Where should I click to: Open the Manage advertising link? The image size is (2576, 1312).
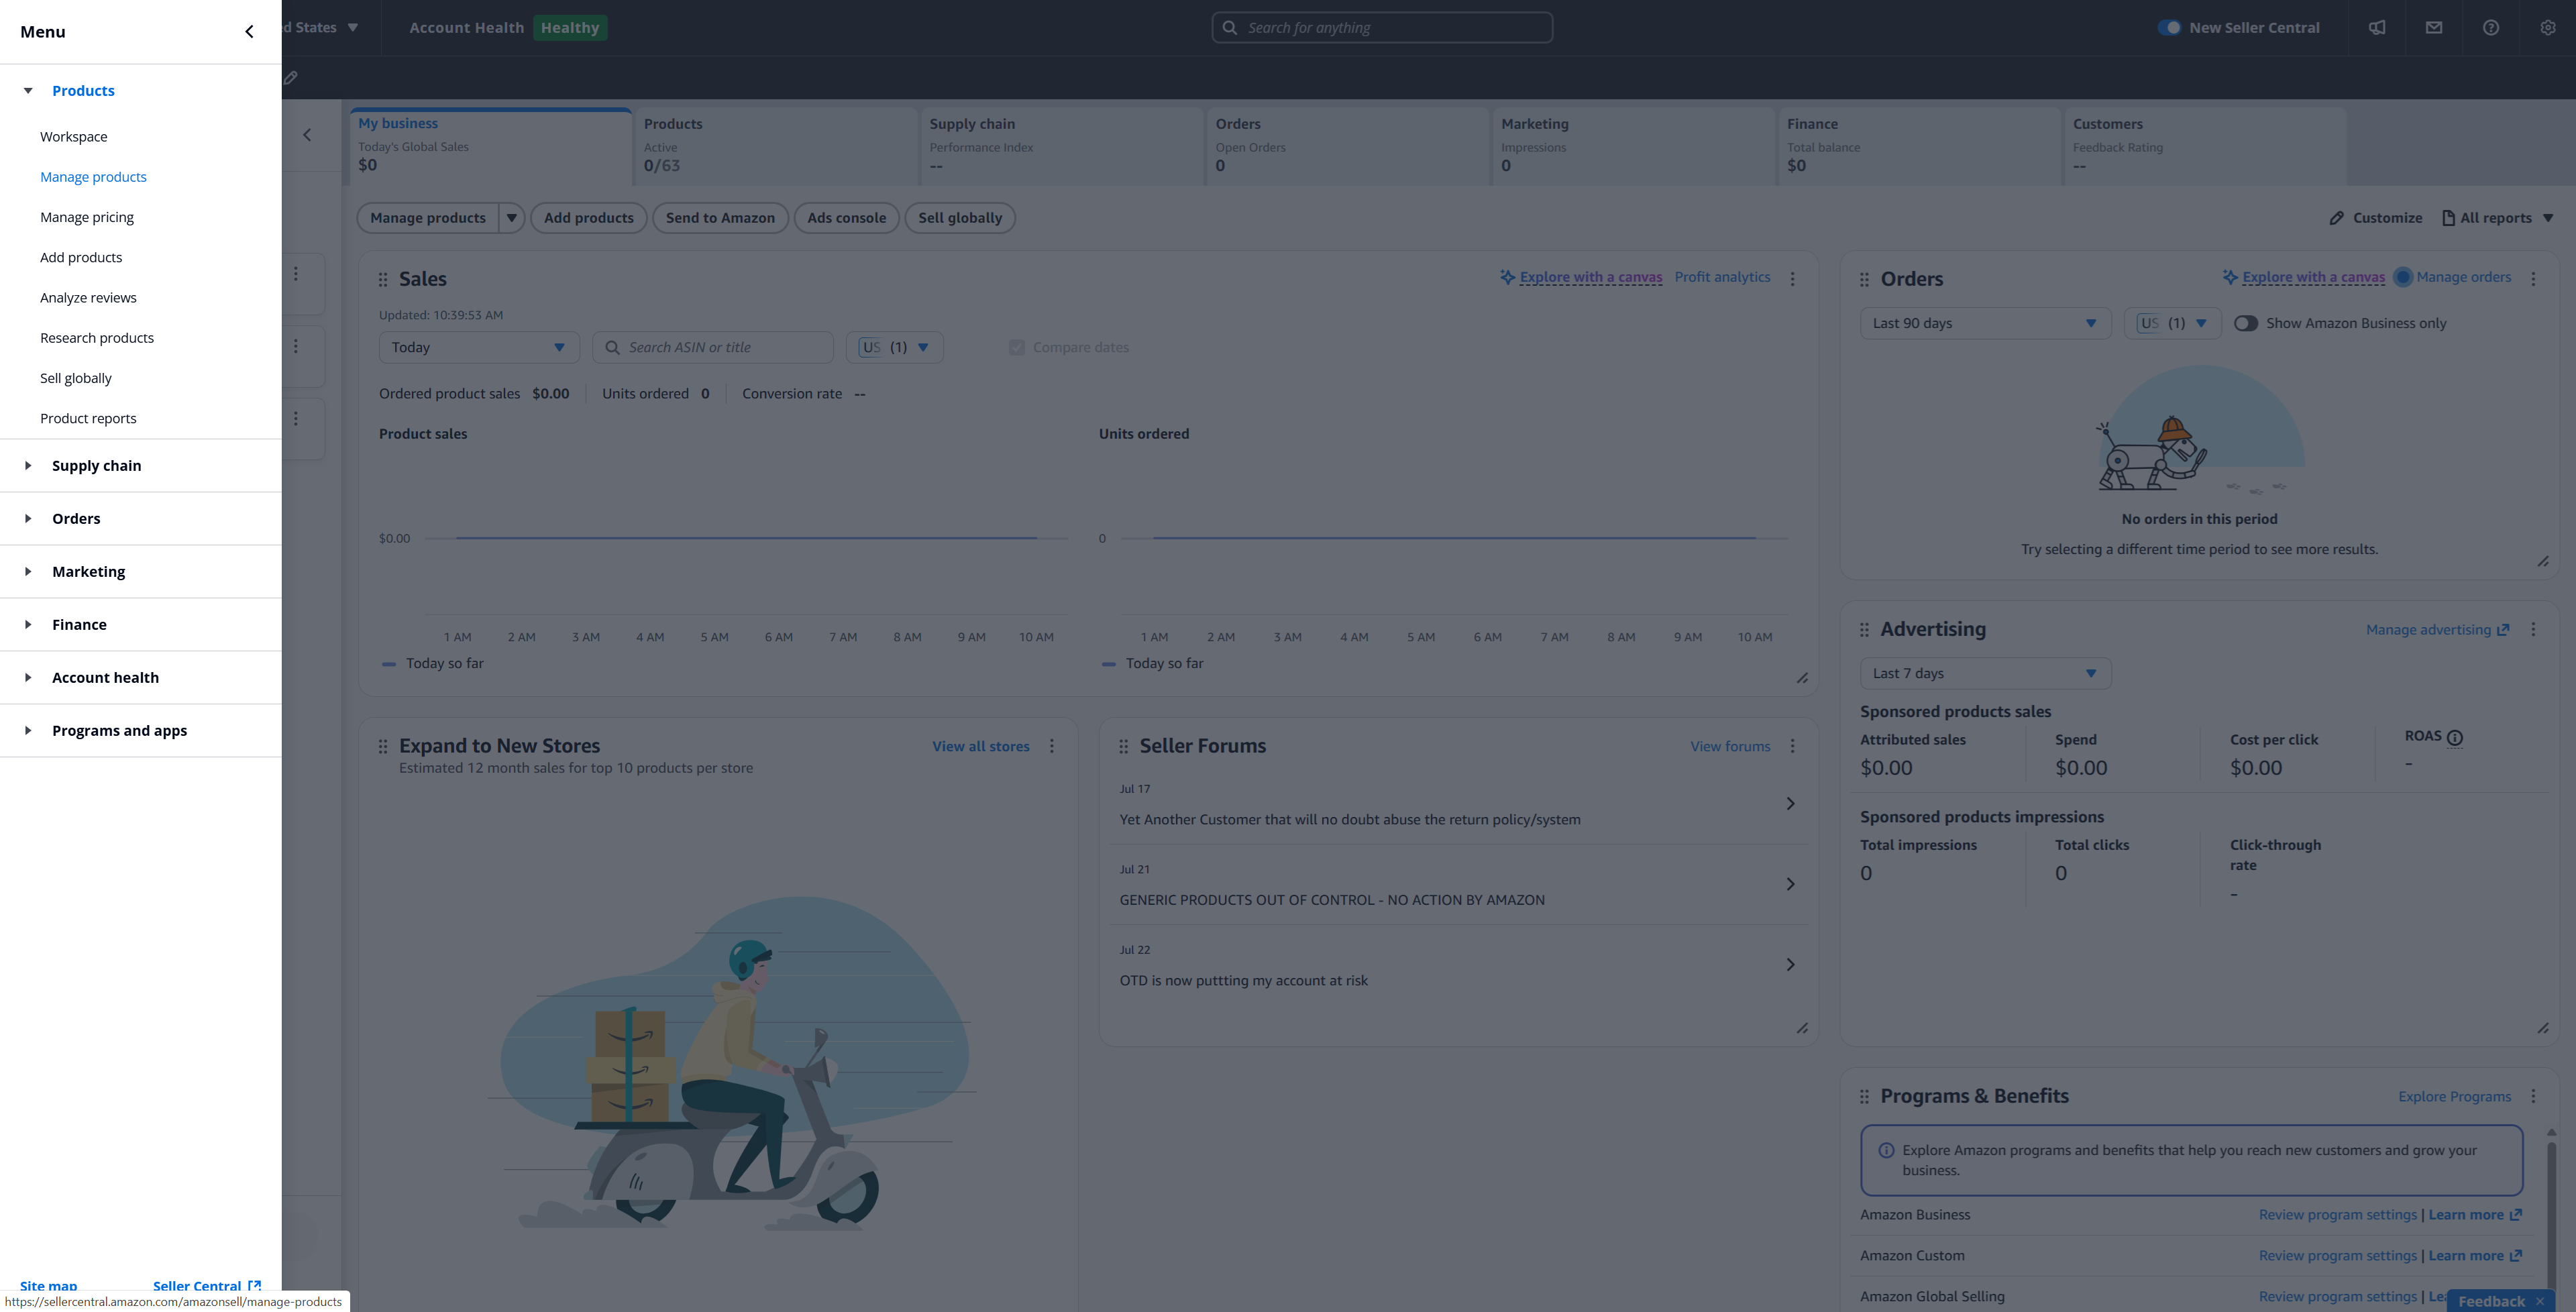coord(2438,630)
